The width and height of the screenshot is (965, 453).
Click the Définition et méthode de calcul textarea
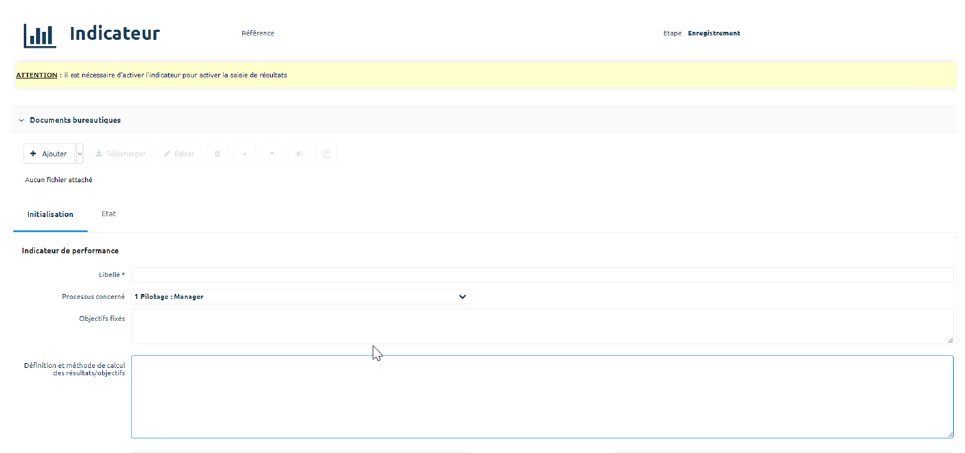[x=541, y=396]
